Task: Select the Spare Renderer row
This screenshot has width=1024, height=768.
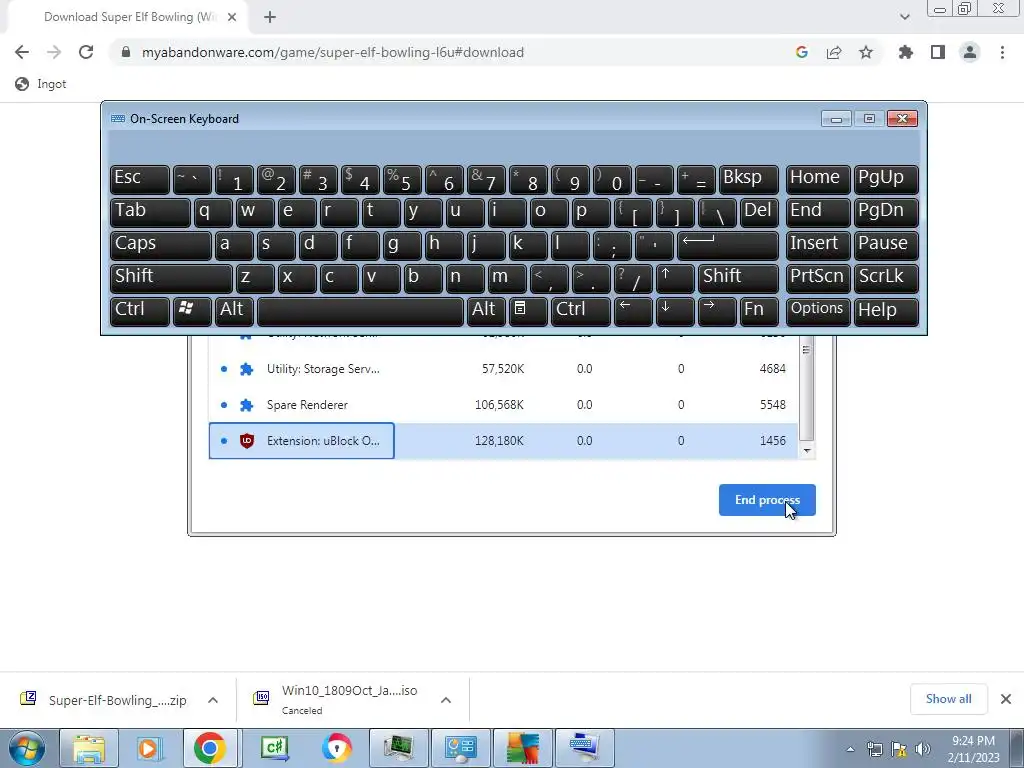Action: click(x=503, y=405)
